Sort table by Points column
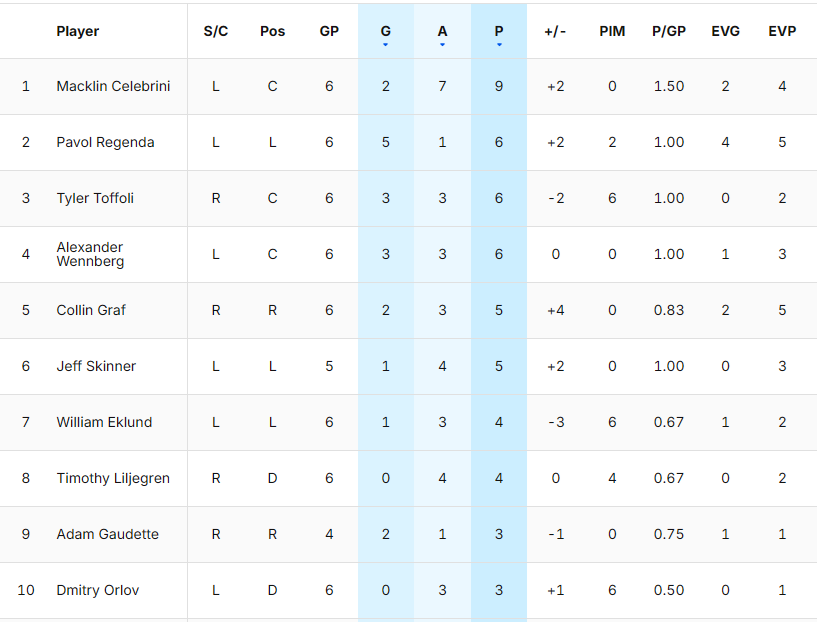Screen dimensions: 817x622 (499, 31)
